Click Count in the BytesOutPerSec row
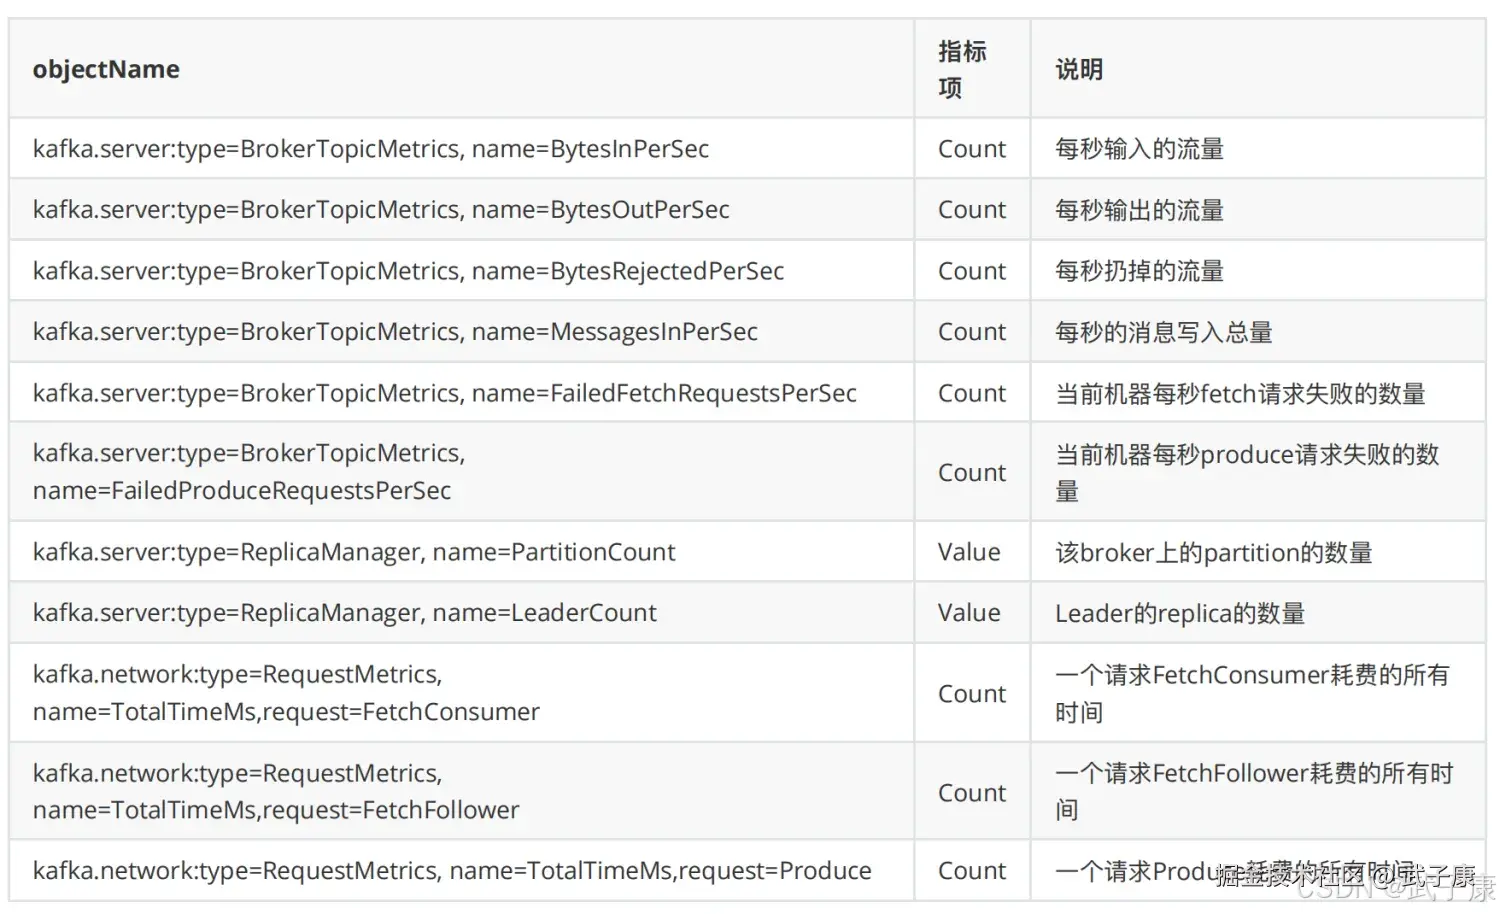Viewport: 1500px width, 914px height. tap(972, 210)
